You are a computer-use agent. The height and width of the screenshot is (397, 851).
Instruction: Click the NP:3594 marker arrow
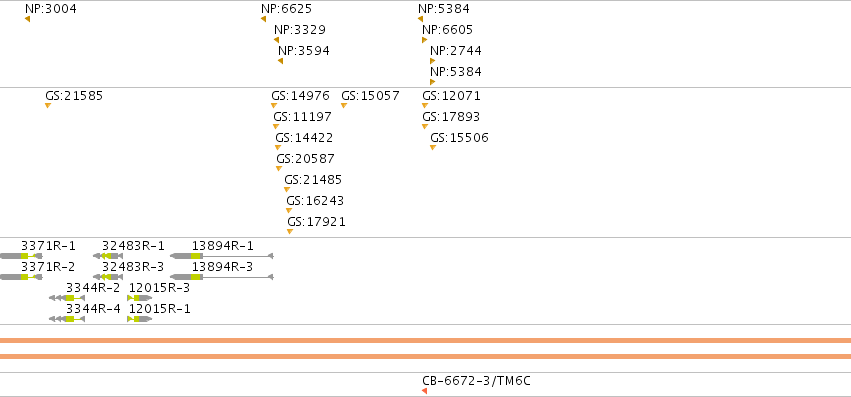click(280, 61)
